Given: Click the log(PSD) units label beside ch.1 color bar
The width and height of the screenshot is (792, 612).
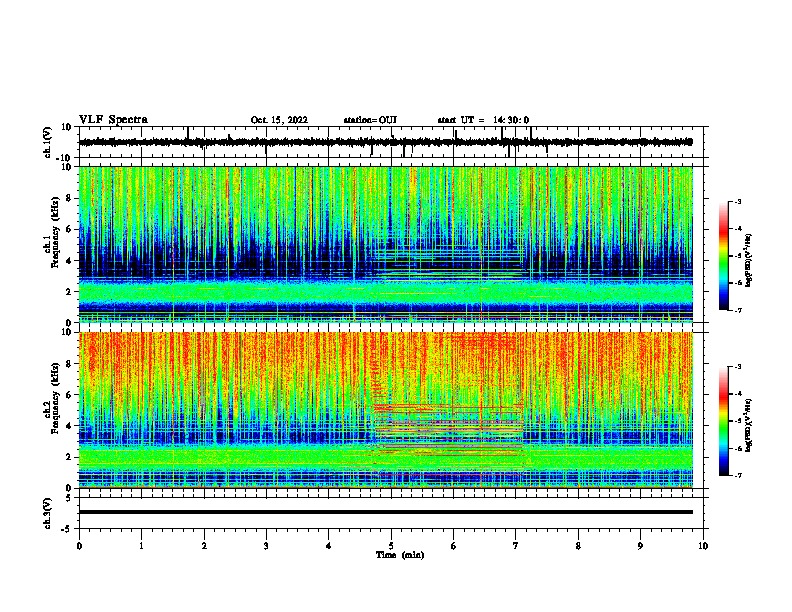Looking at the screenshot, I should [x=749, y=261].
